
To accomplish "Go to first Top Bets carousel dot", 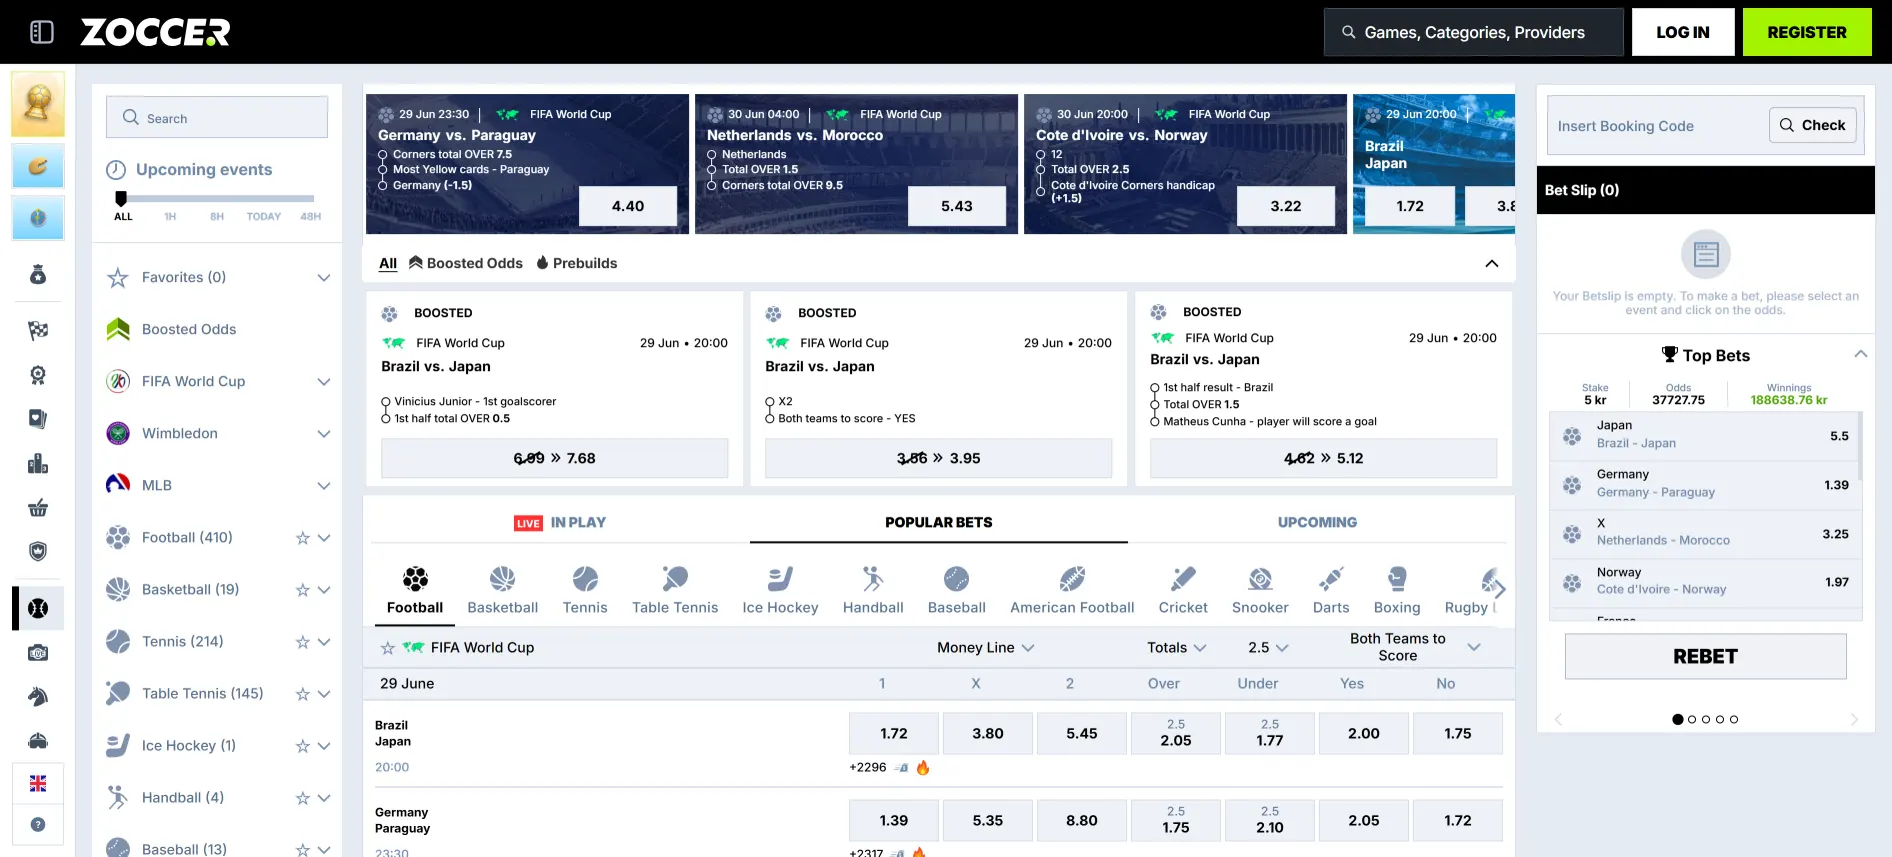I will pyautogui.click(x=1677, y=719).
